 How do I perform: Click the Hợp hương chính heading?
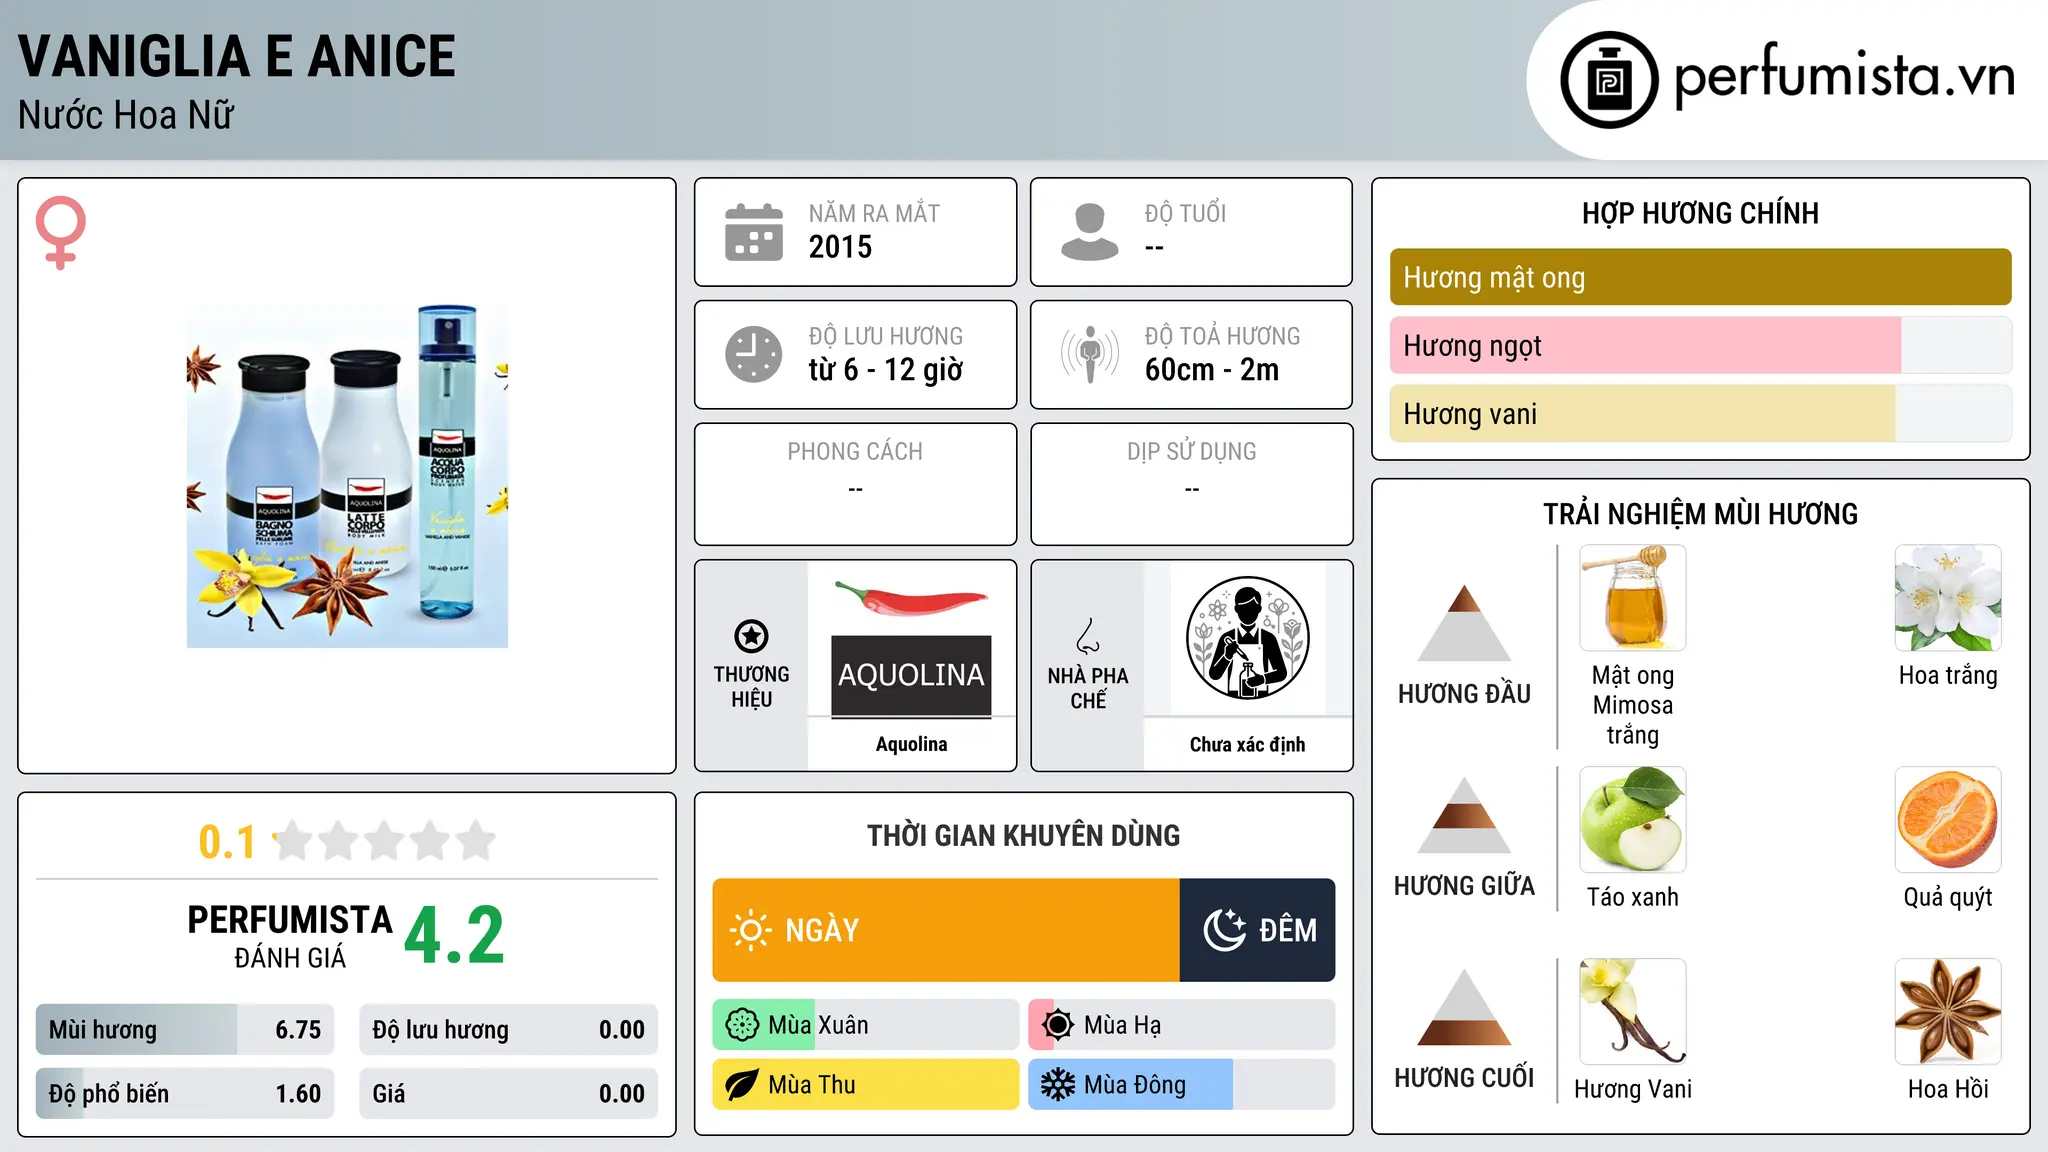tap(1701, 213)
